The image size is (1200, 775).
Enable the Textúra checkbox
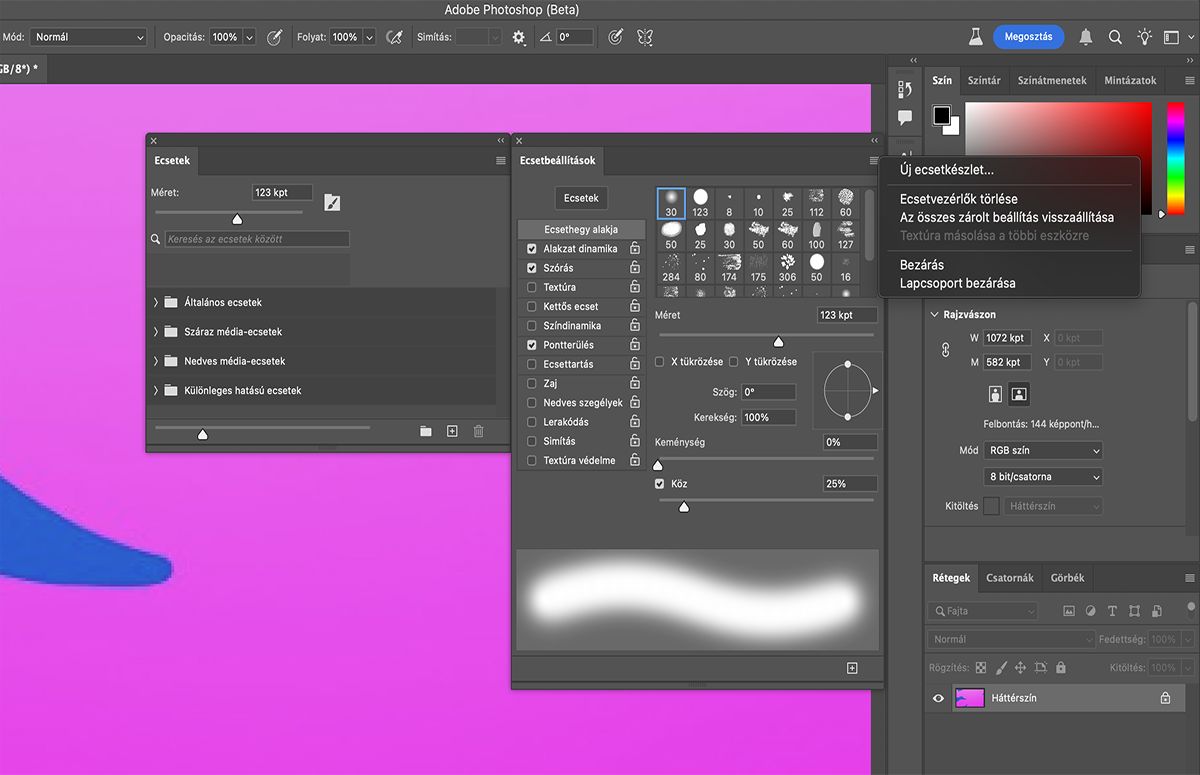pos(532,288)
